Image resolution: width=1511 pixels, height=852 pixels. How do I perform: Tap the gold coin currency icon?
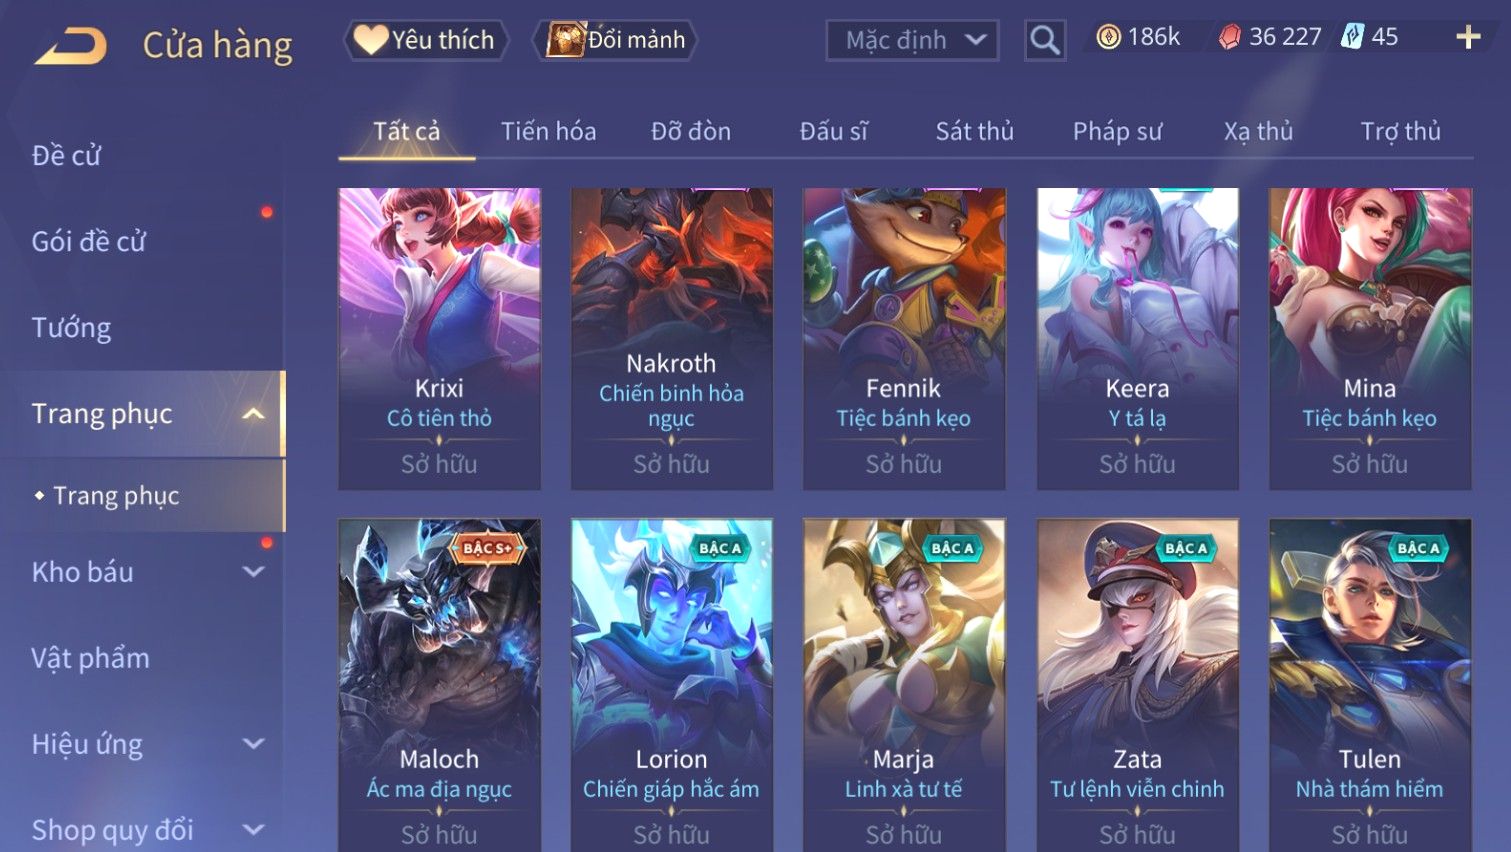1108,37
